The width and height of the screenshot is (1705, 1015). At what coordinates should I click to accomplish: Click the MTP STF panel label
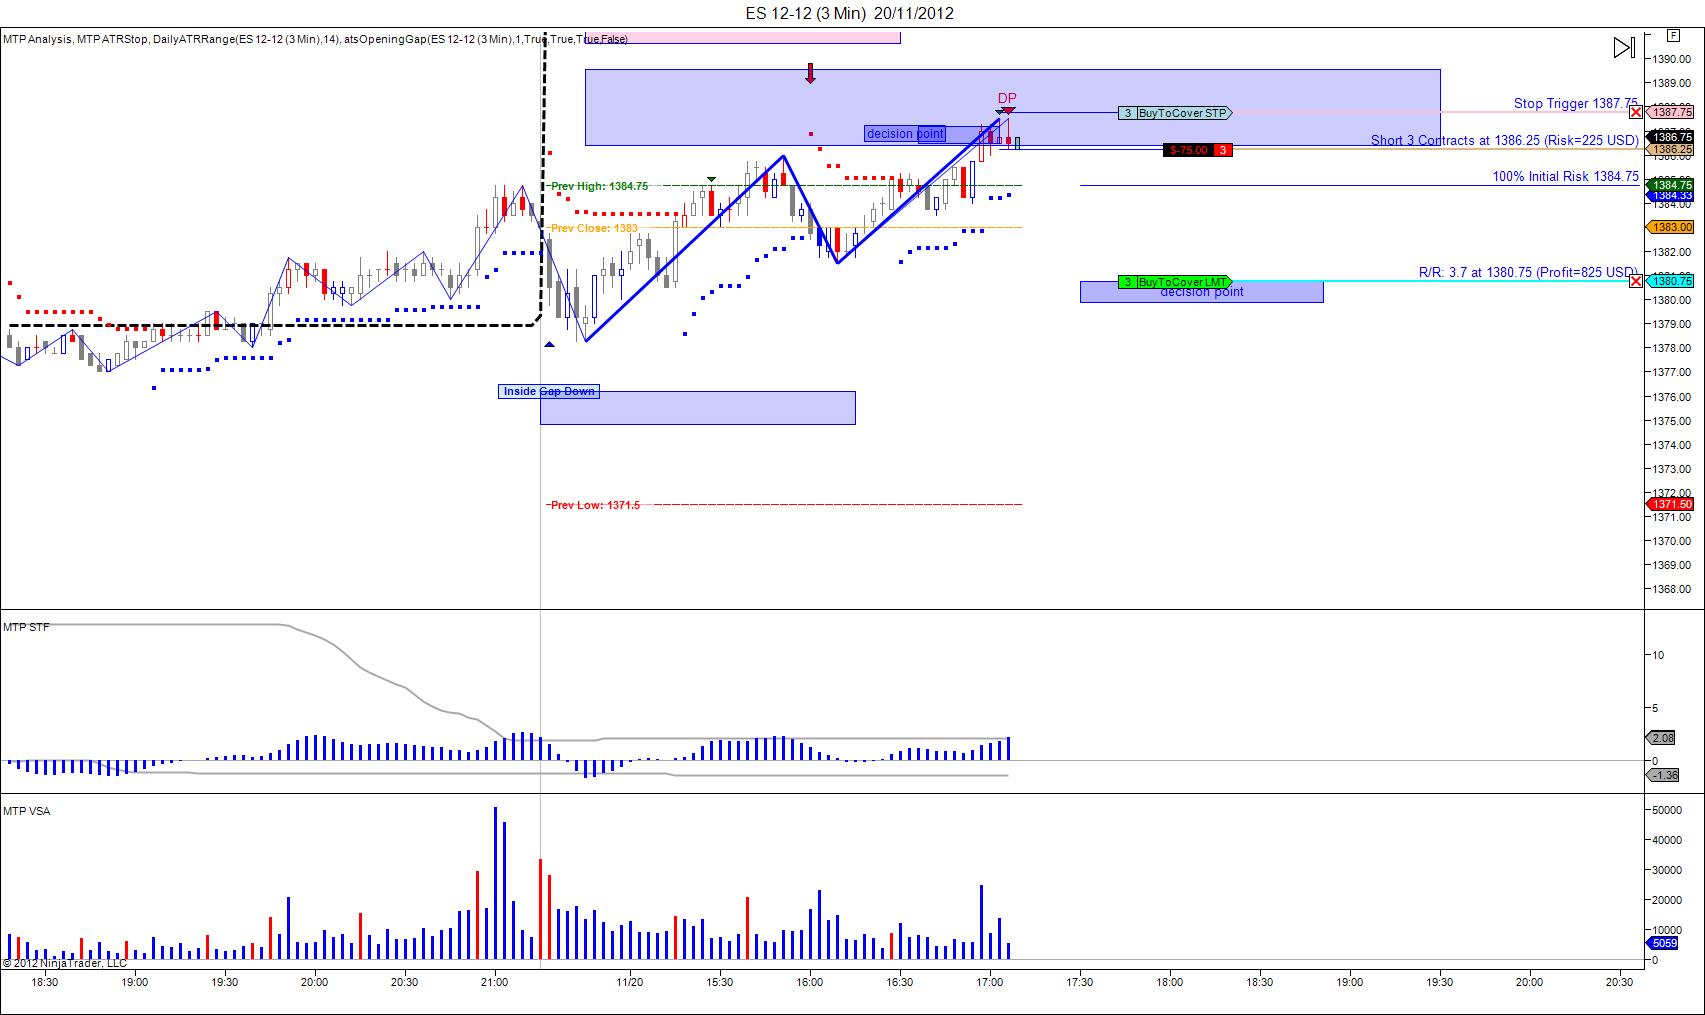pyautogui.click(x=26, y=627)
